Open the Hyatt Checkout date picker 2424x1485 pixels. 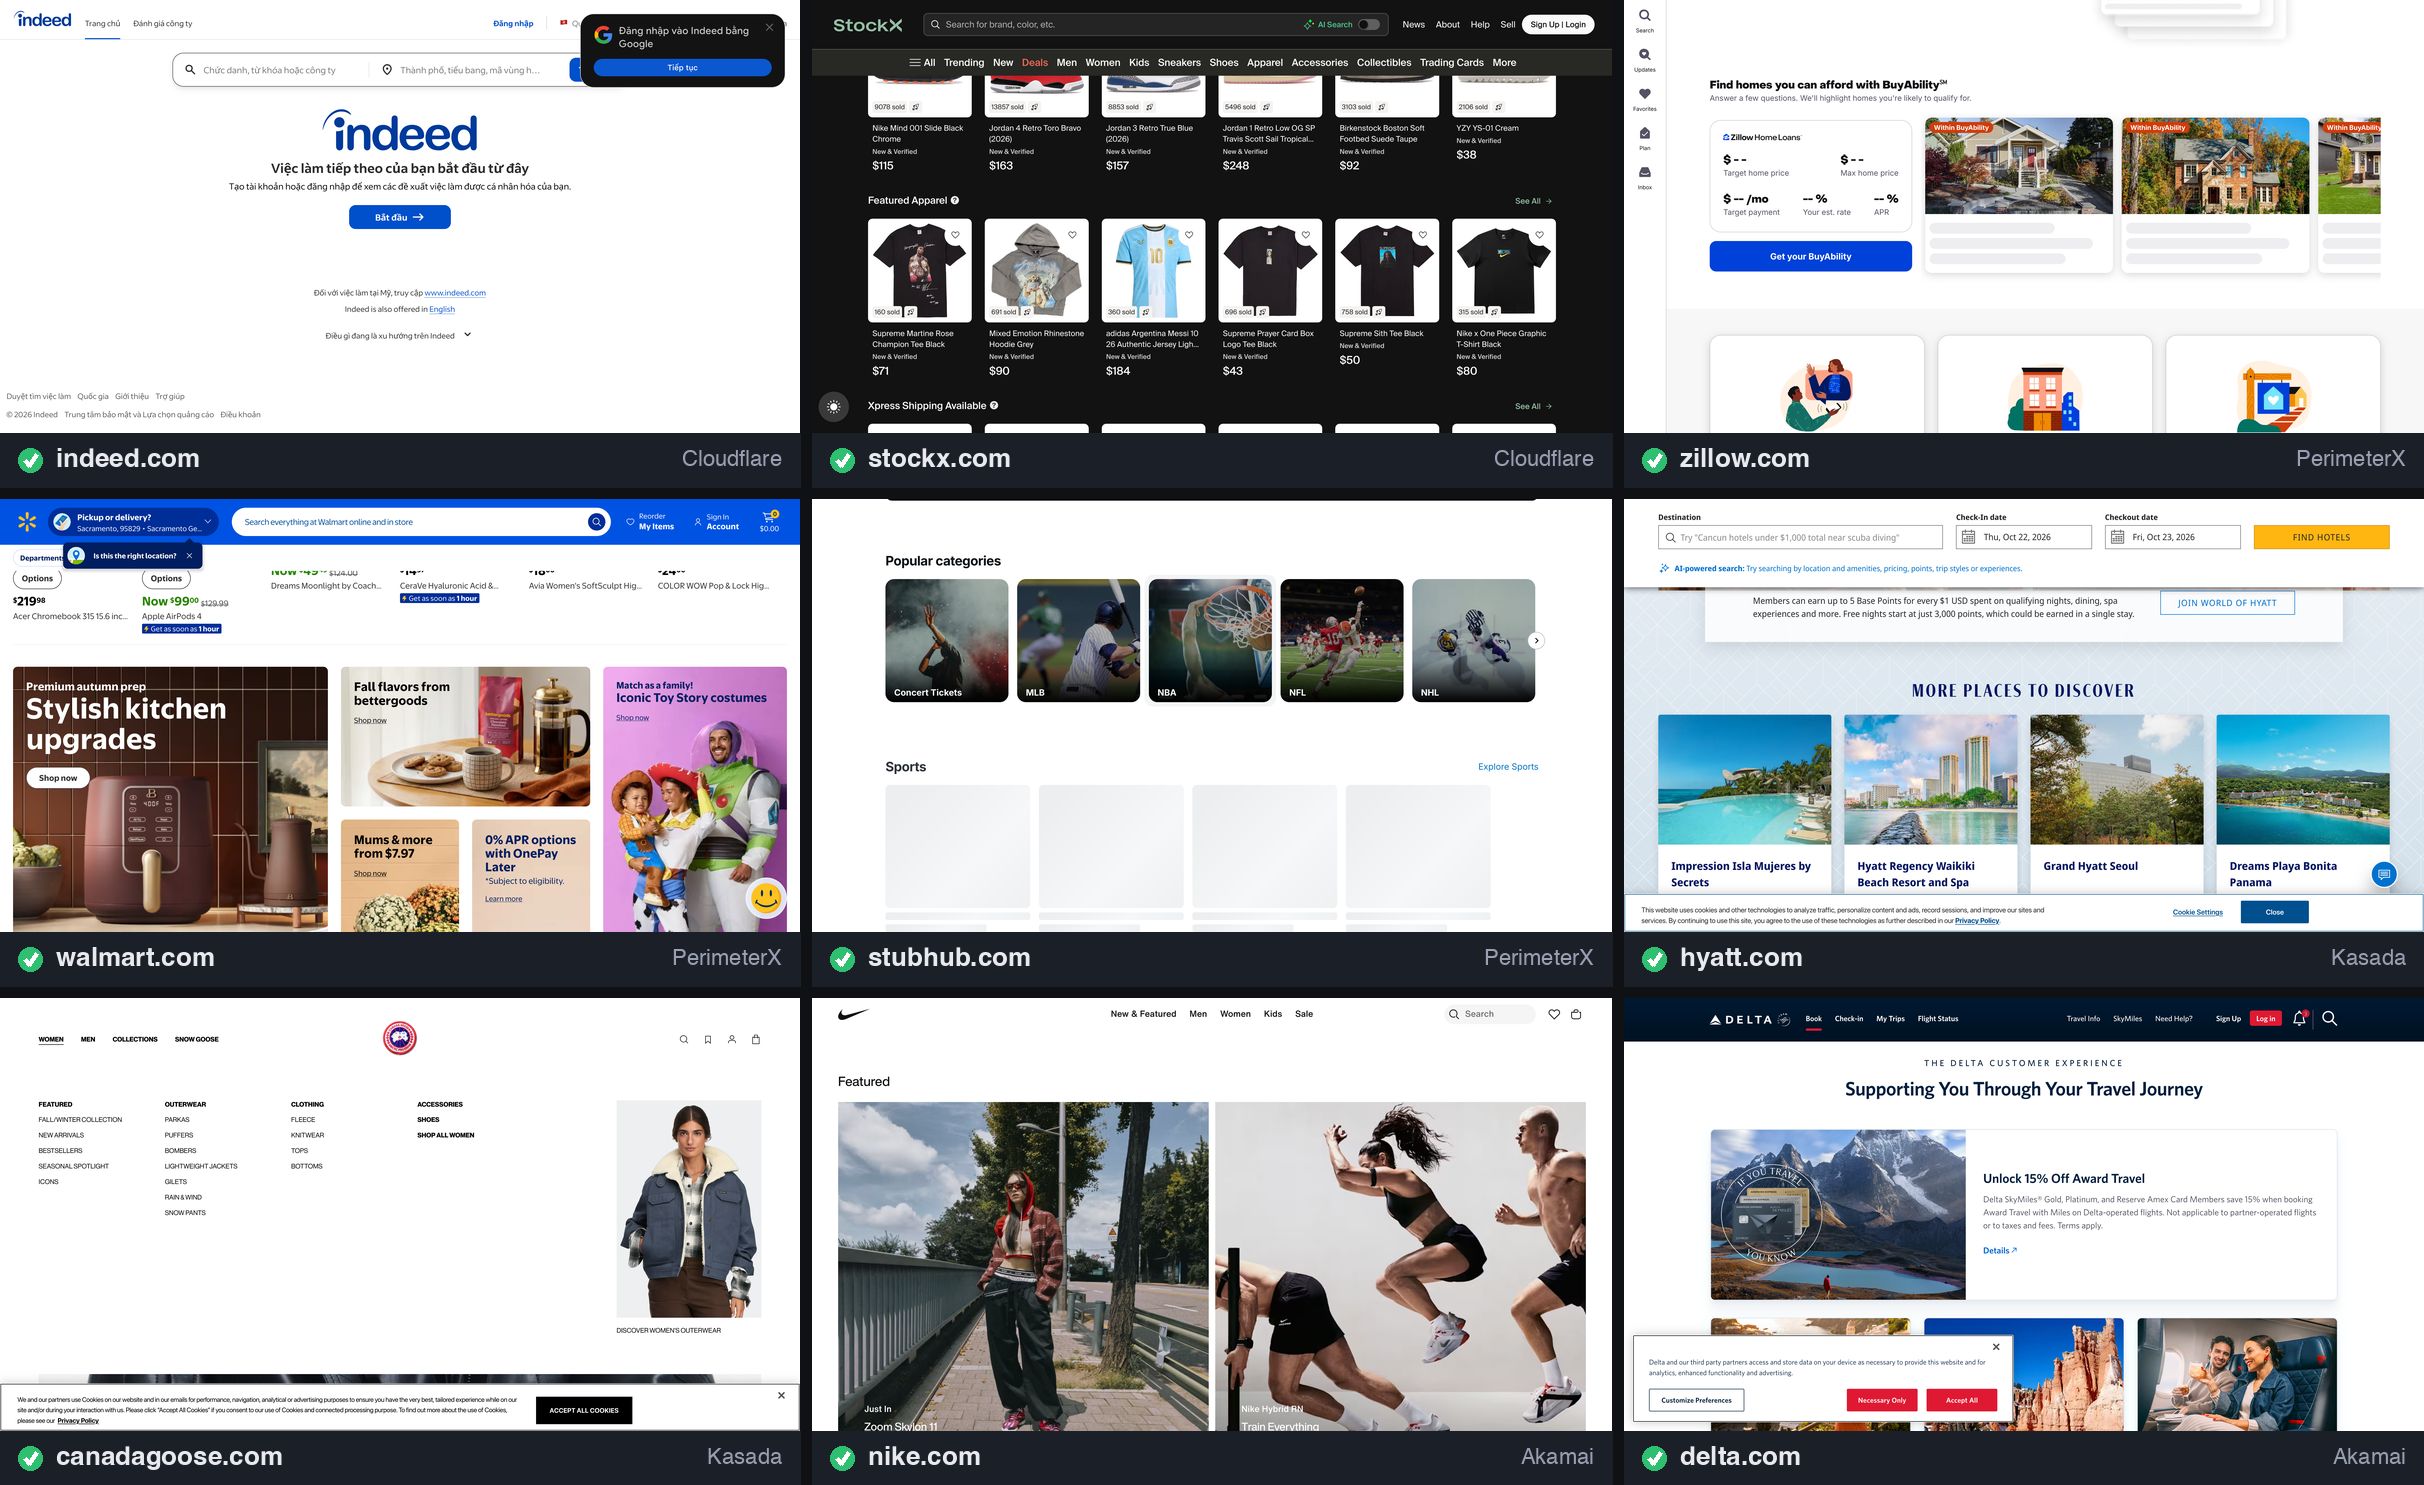tap(2172, 537)
